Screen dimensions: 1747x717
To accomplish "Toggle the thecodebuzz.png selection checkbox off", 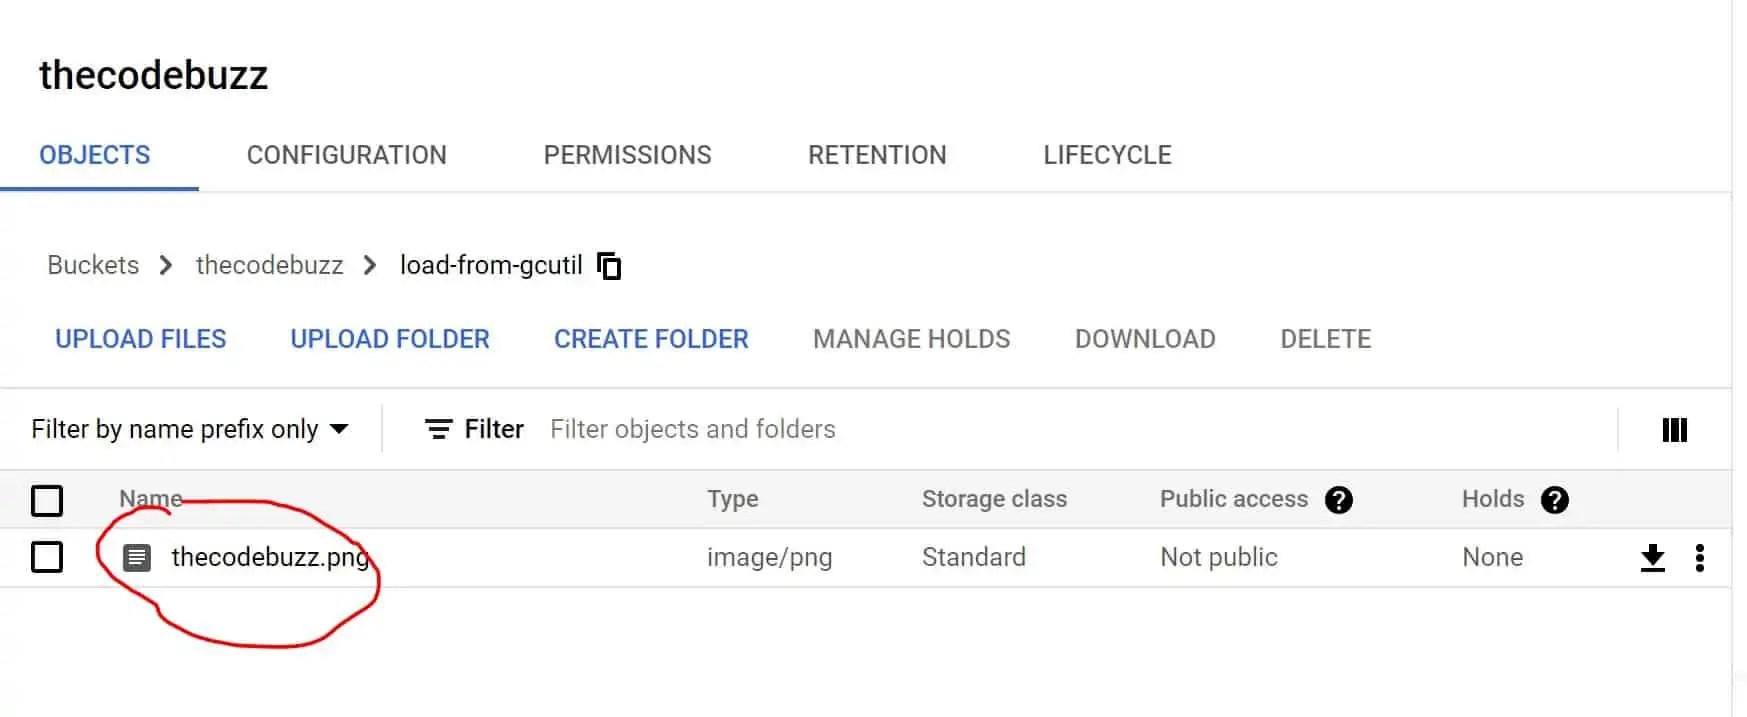I will coord(47,557).
